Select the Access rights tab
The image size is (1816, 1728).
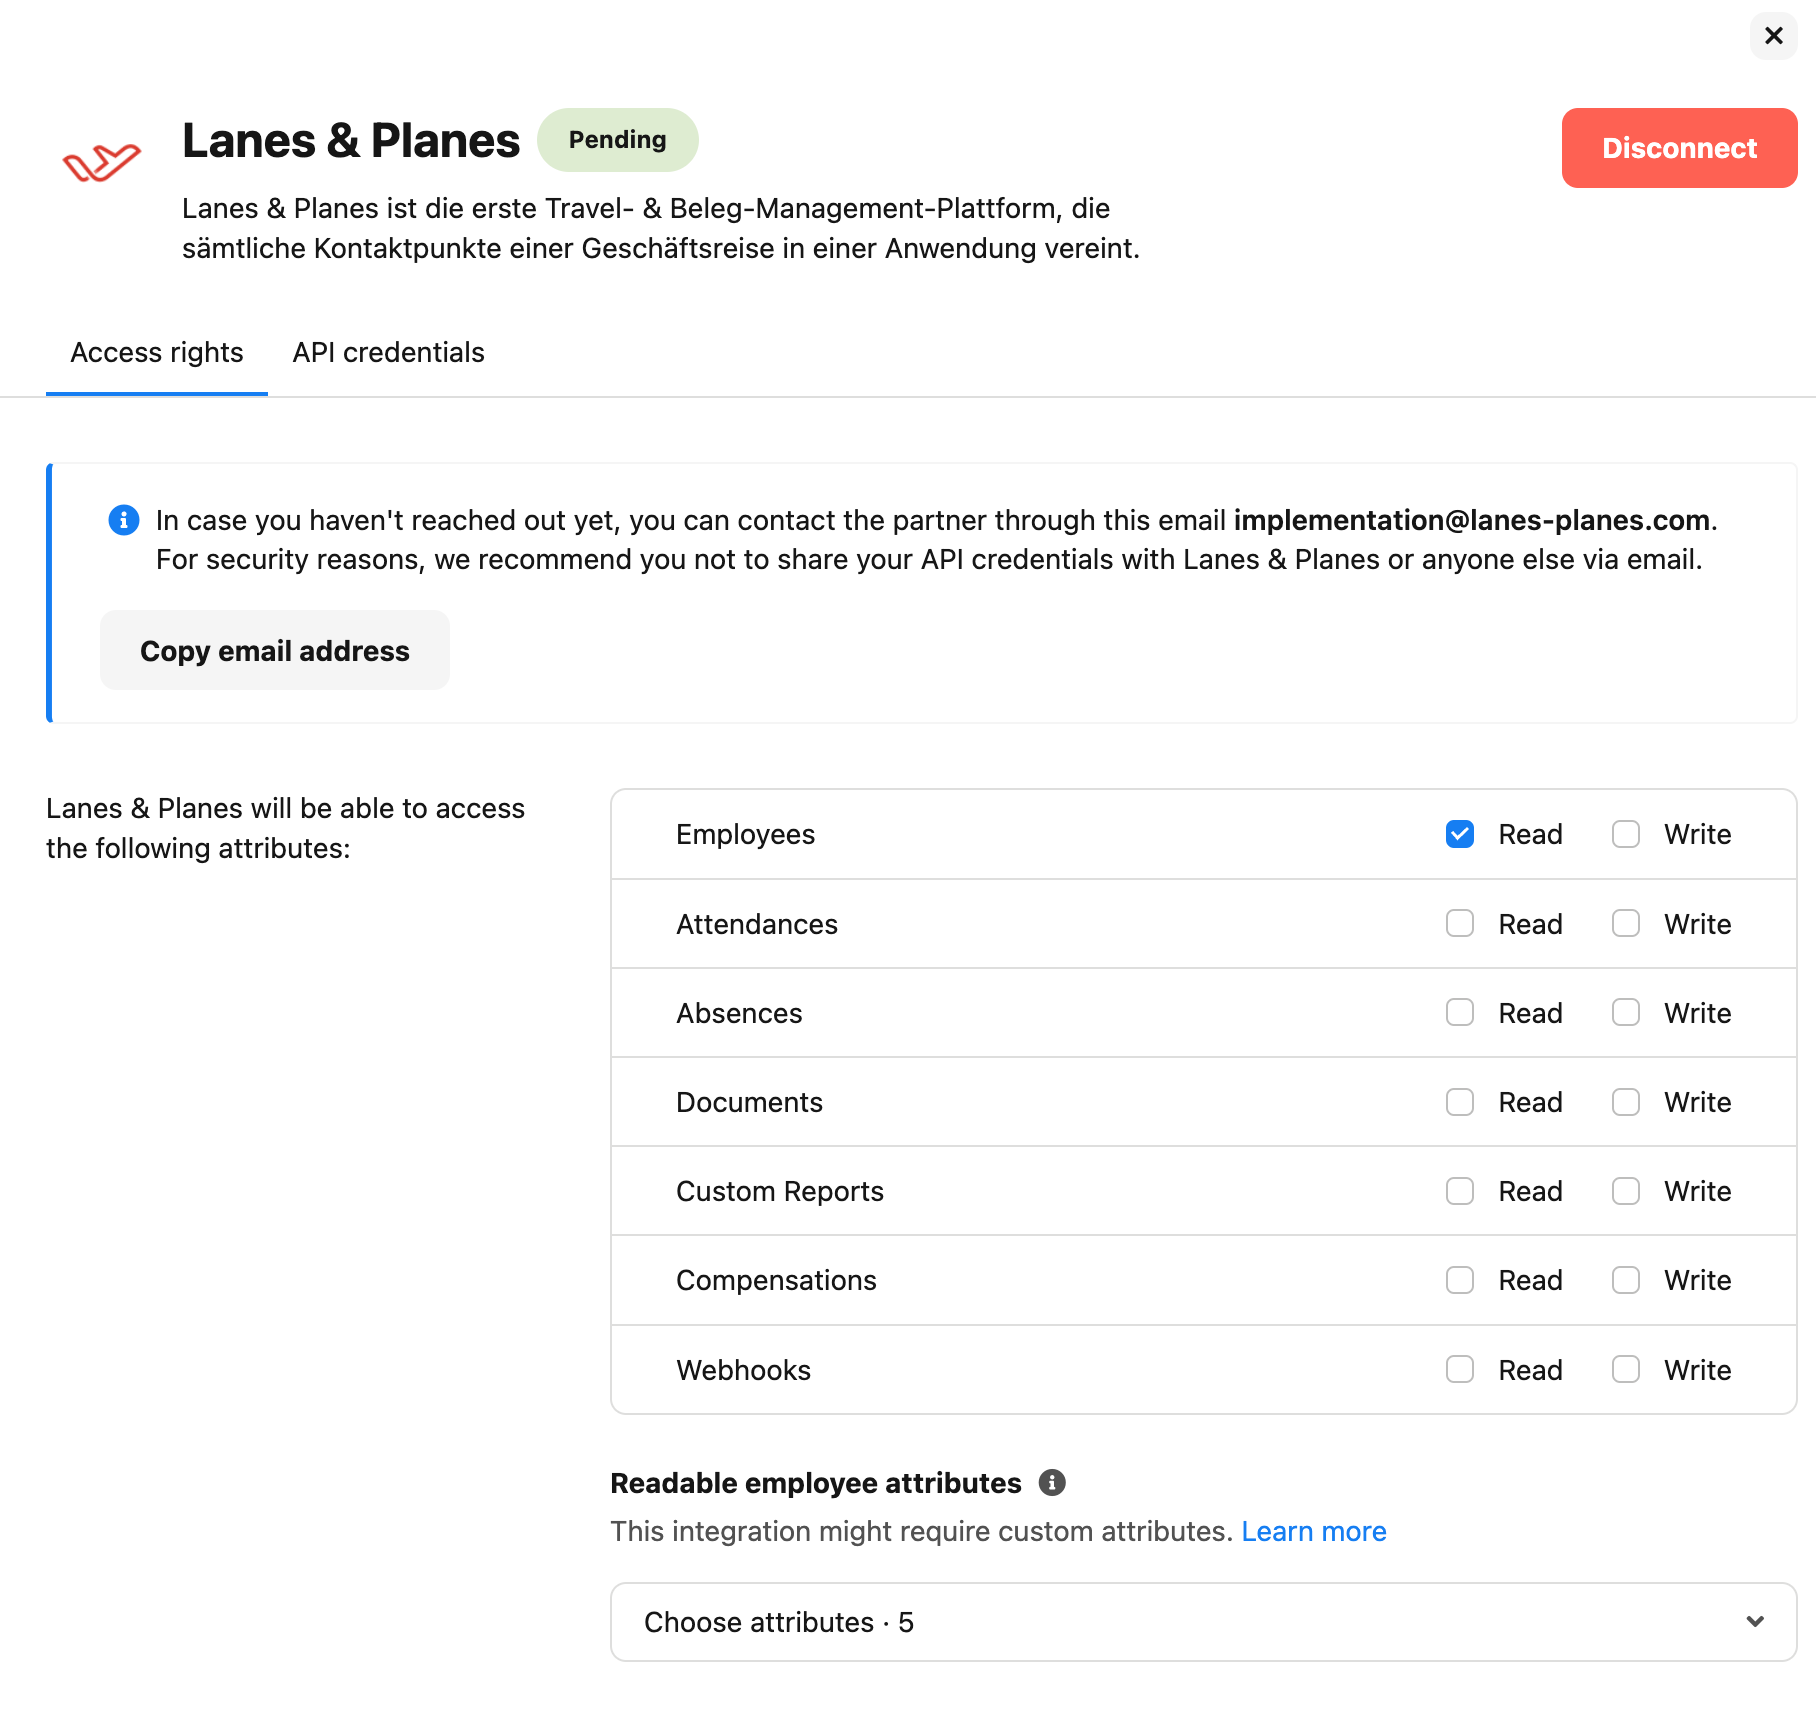157,352
